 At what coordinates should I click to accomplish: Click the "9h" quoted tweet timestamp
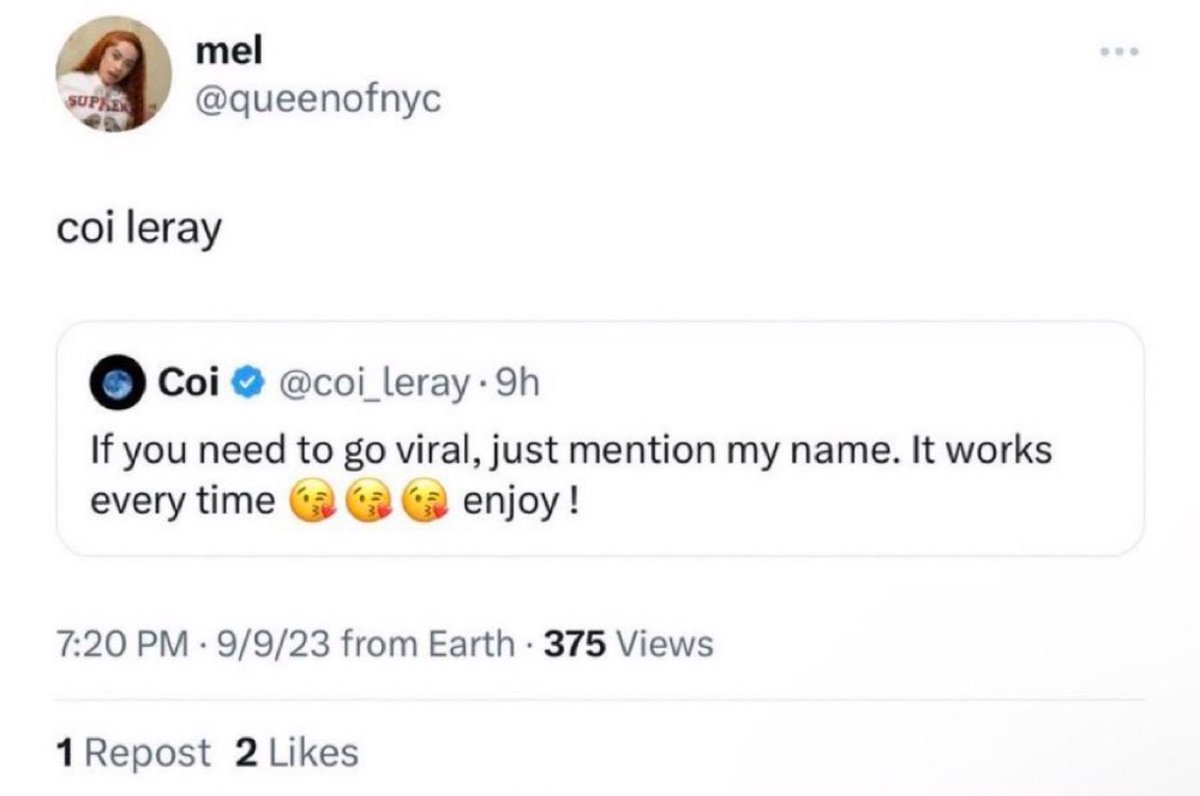[x=518, y=383]
